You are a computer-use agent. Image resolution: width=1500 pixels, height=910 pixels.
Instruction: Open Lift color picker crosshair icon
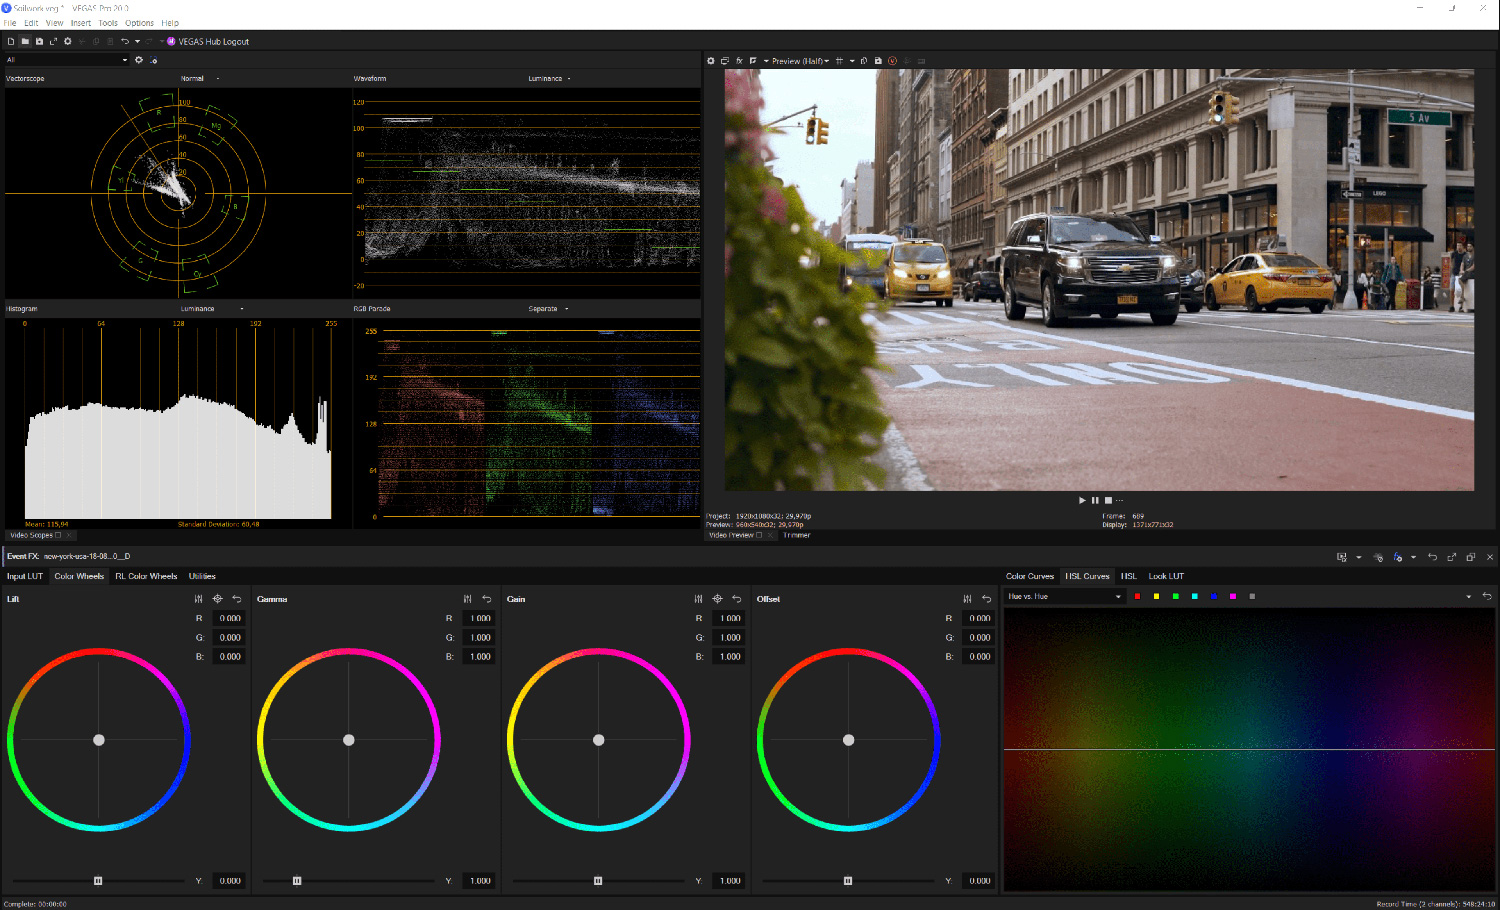217,599
